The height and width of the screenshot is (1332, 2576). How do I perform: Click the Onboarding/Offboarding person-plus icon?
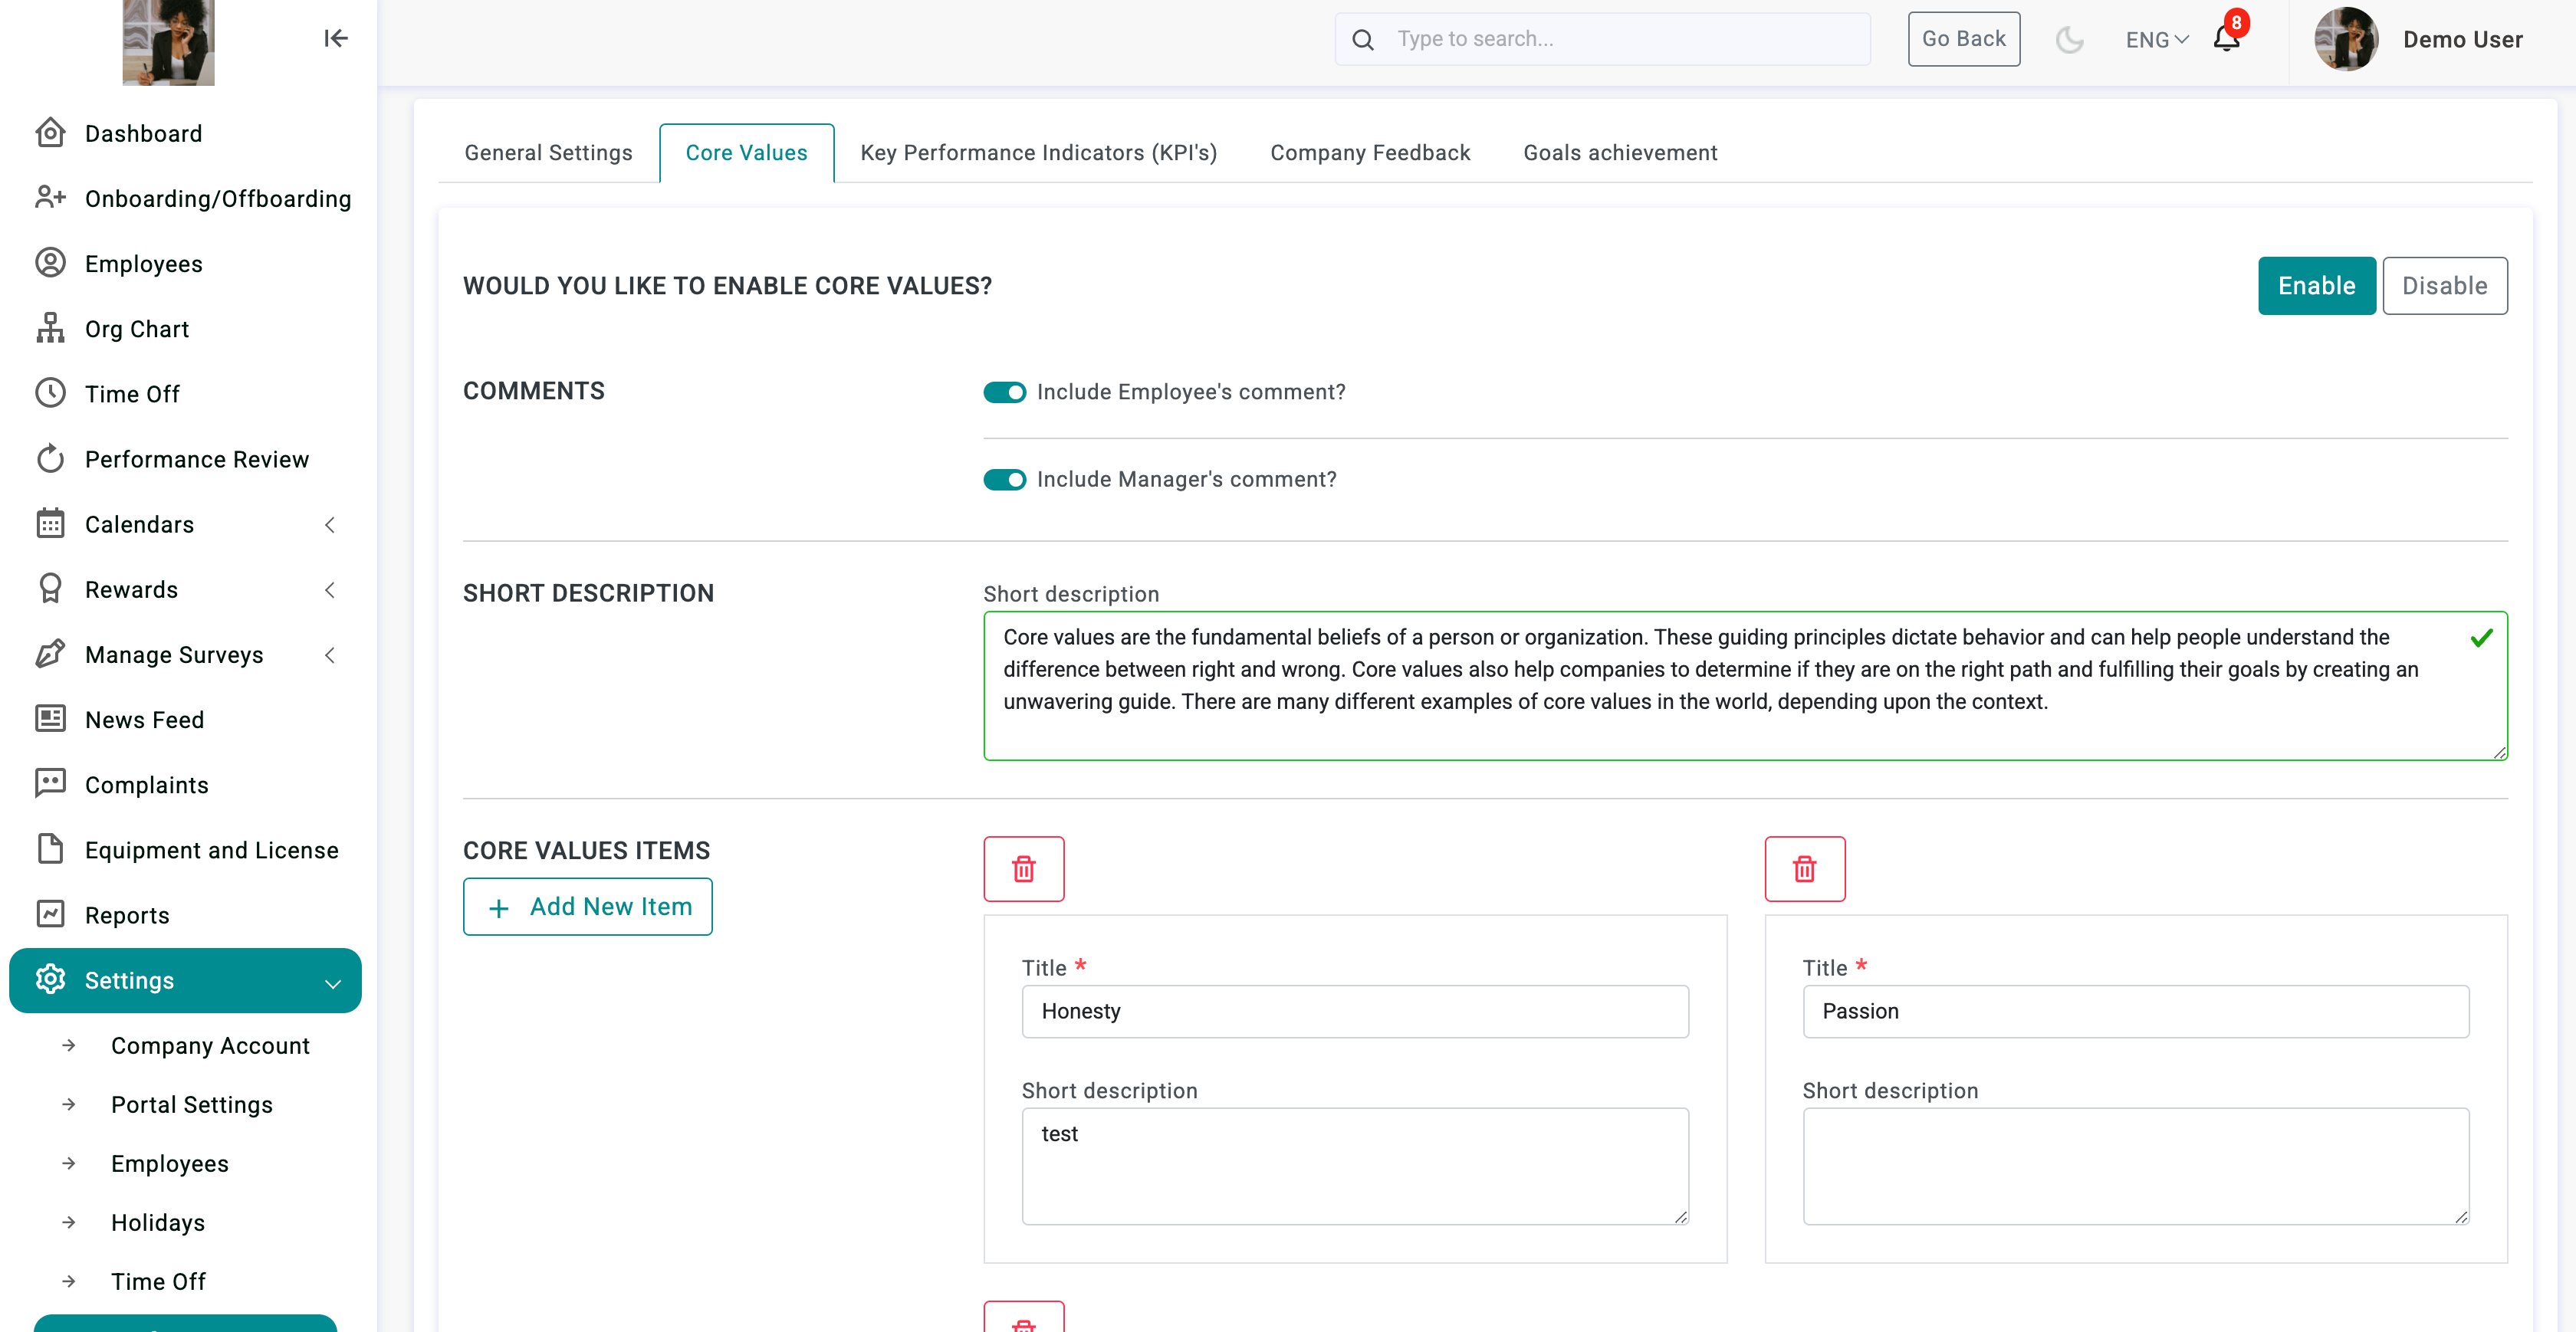click(x=50, y=198)
